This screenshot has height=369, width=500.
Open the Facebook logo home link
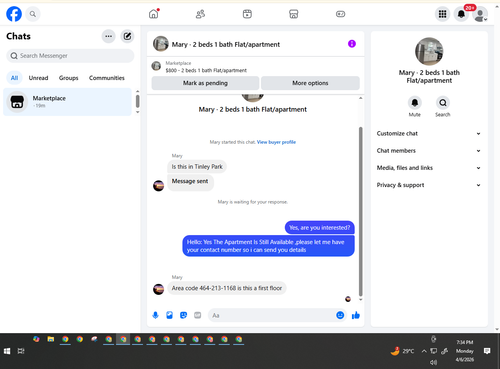[14, 14]
